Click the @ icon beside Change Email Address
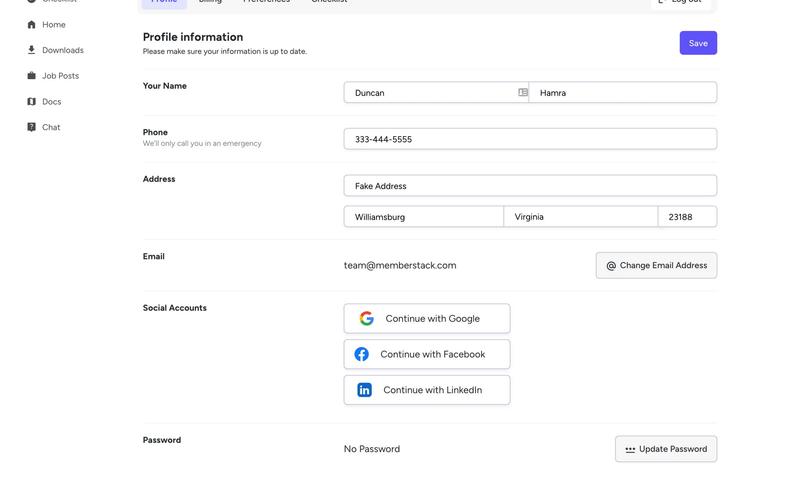This screenshot has height=500, width=800. [611, 266]
